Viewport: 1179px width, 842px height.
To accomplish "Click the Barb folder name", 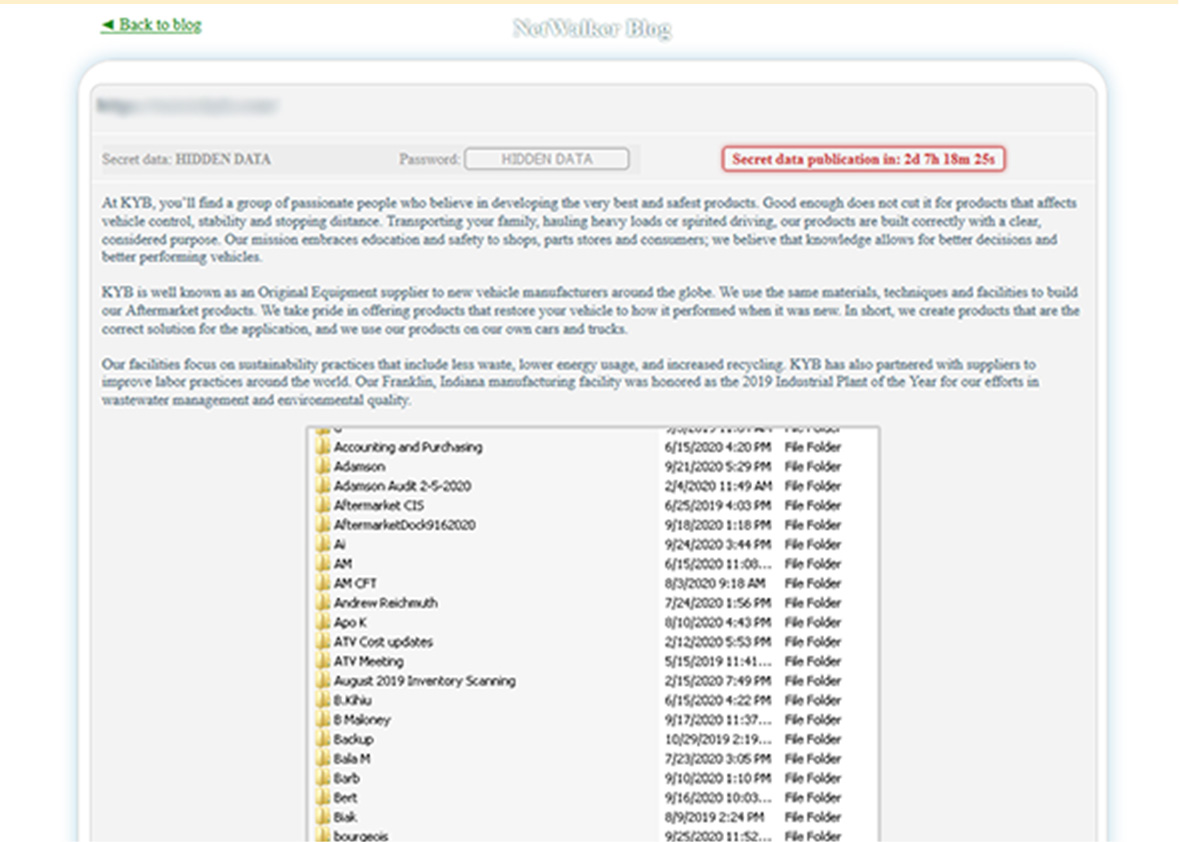I will coord(346,778).
